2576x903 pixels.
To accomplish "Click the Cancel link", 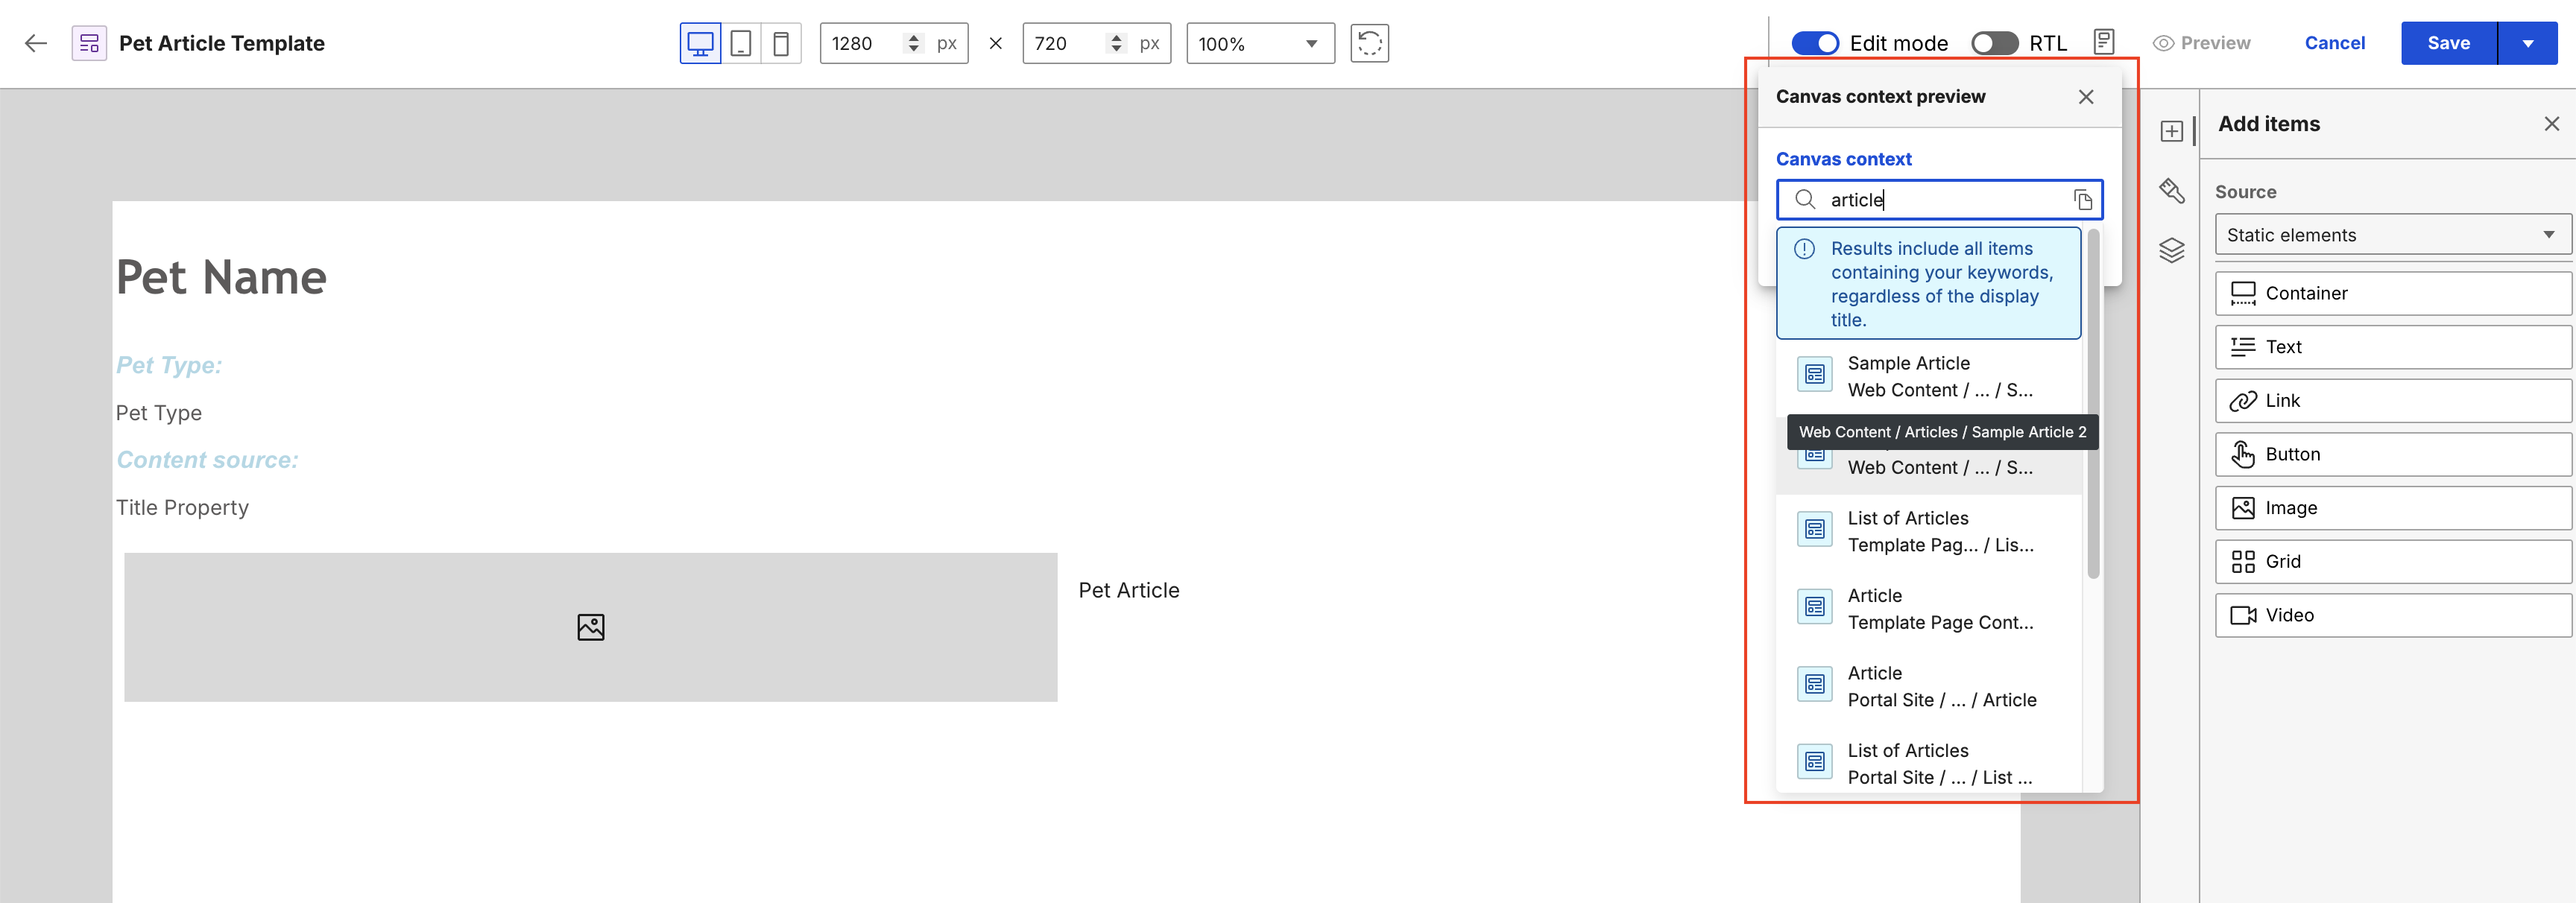I will [2334, 43].
